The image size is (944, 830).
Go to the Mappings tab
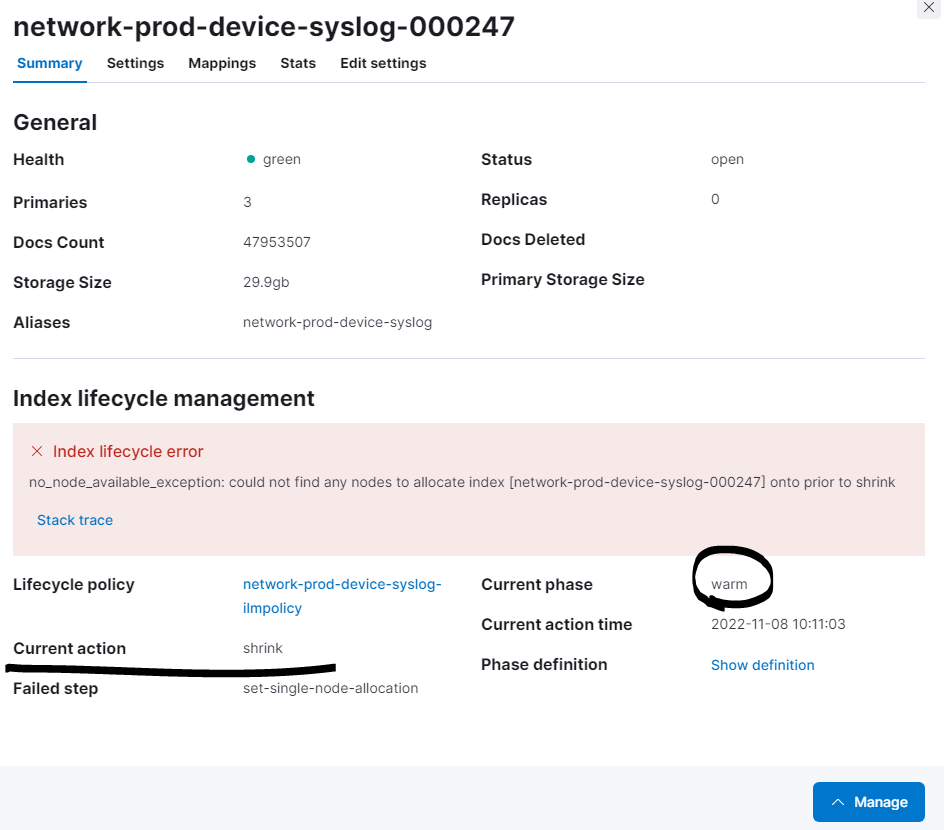pos(222,63)
